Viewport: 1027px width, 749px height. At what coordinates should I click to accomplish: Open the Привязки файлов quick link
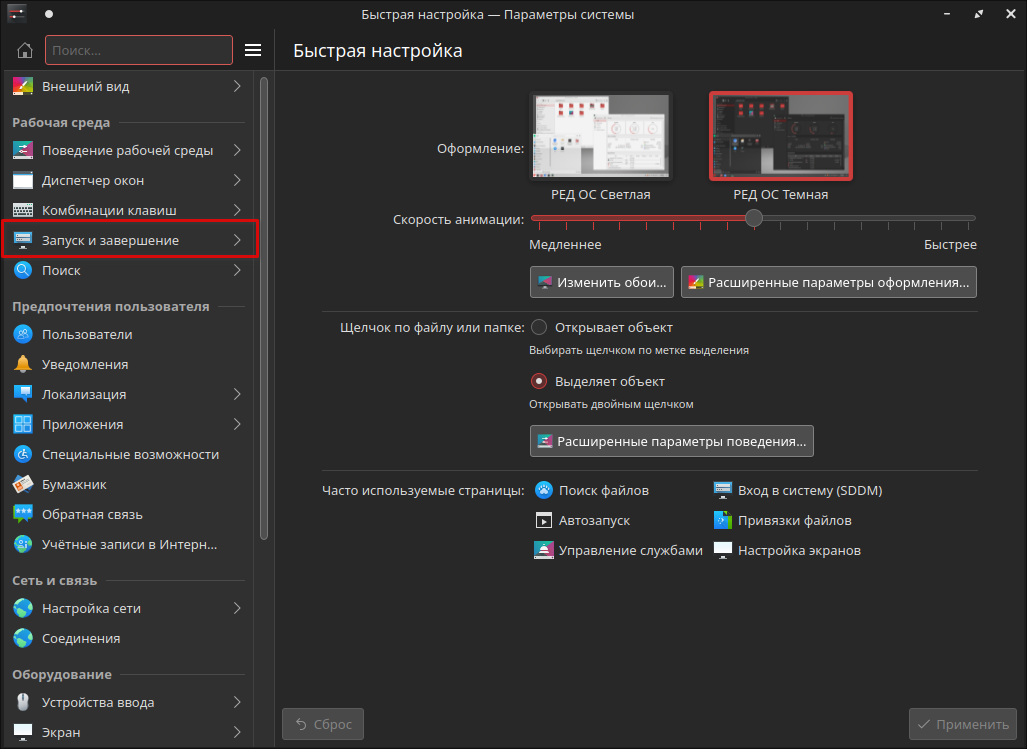point(783,521)
